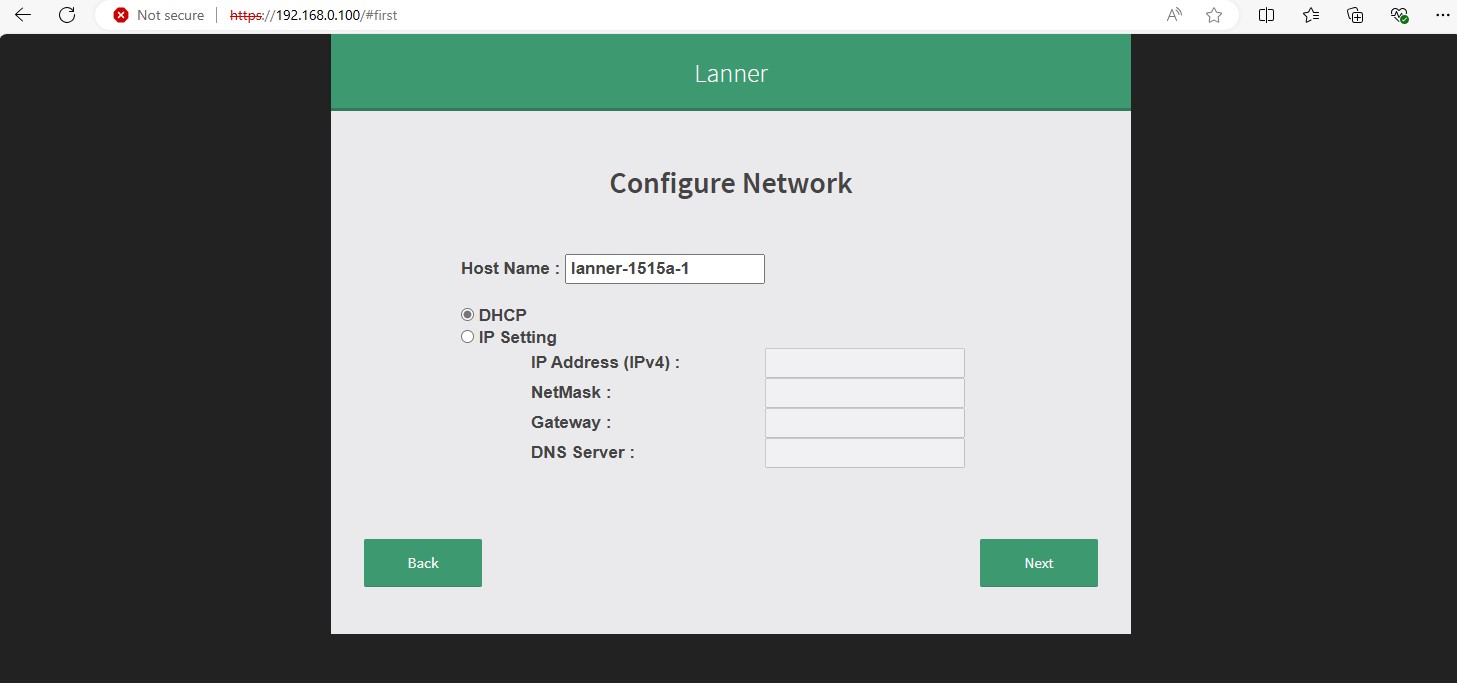1457x683 pixels.
Task: Open the Not secure site info warning
Action: (x=159, y=15)
